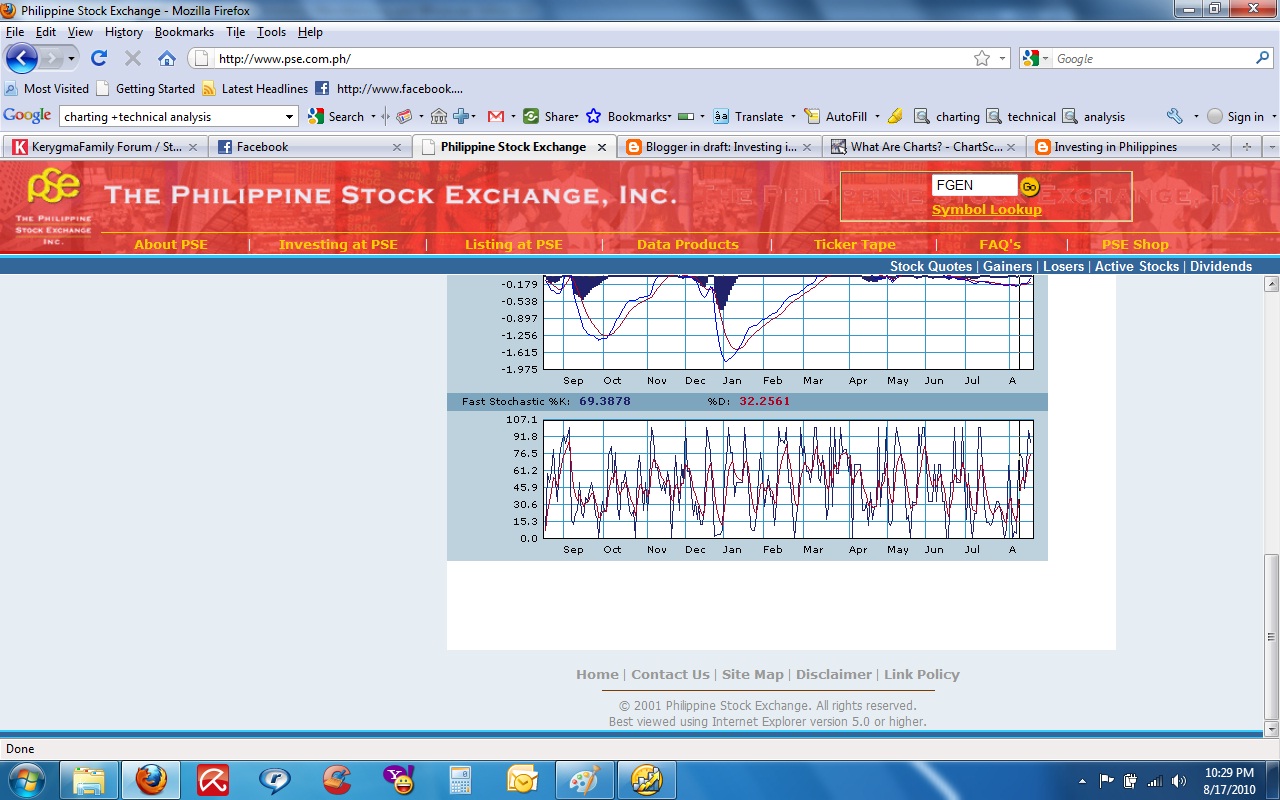Open Translate on the Google Toolbar
The height and width of the screenshot is (800, 1280).
tap(757, 116)
